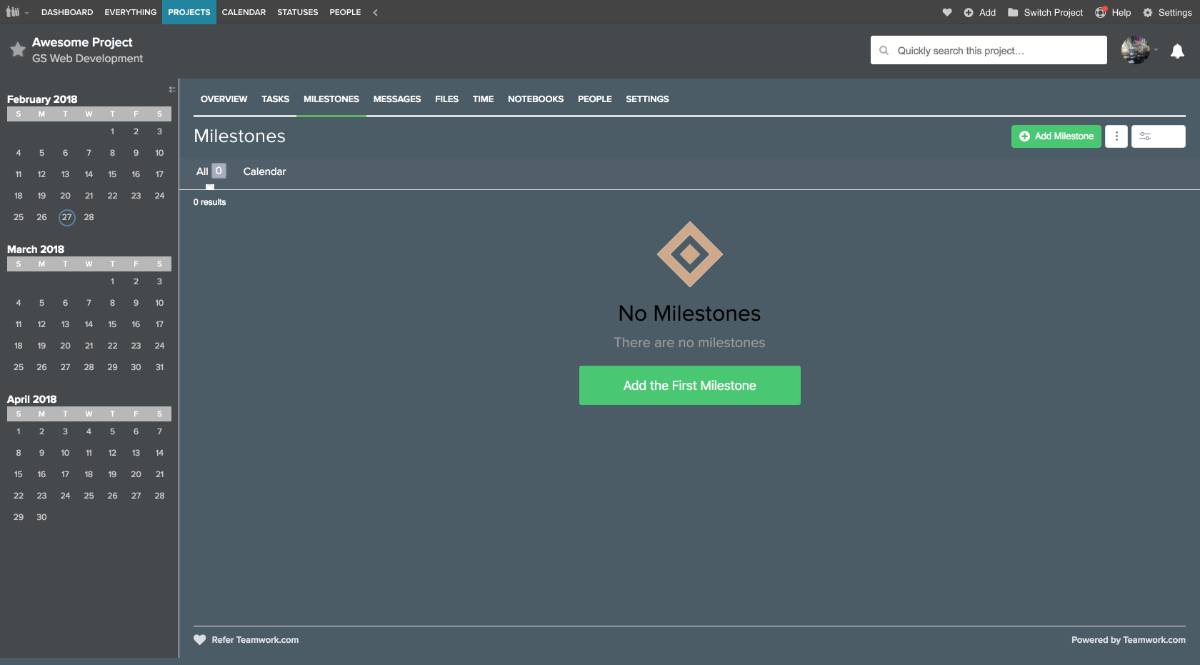Open Settings gear in top bar
The width and height of the screenshot is (1200, 665).
[x=1148, y=12]
